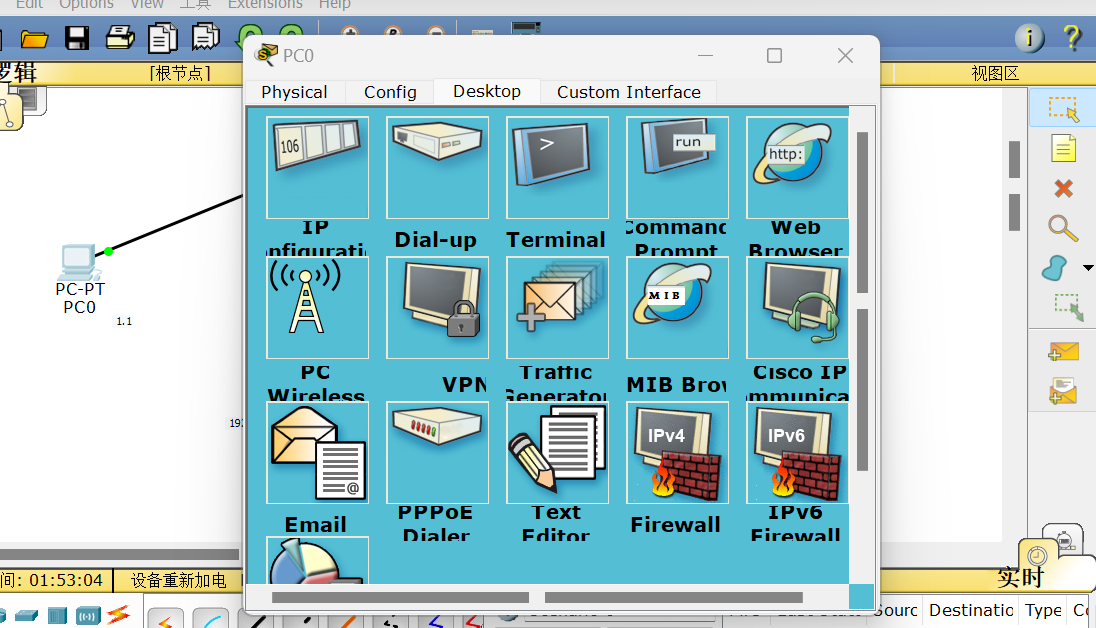Launch the MIB Browser app
The height and width of the screenshot is (628, 1096).
tap(677, 308)
